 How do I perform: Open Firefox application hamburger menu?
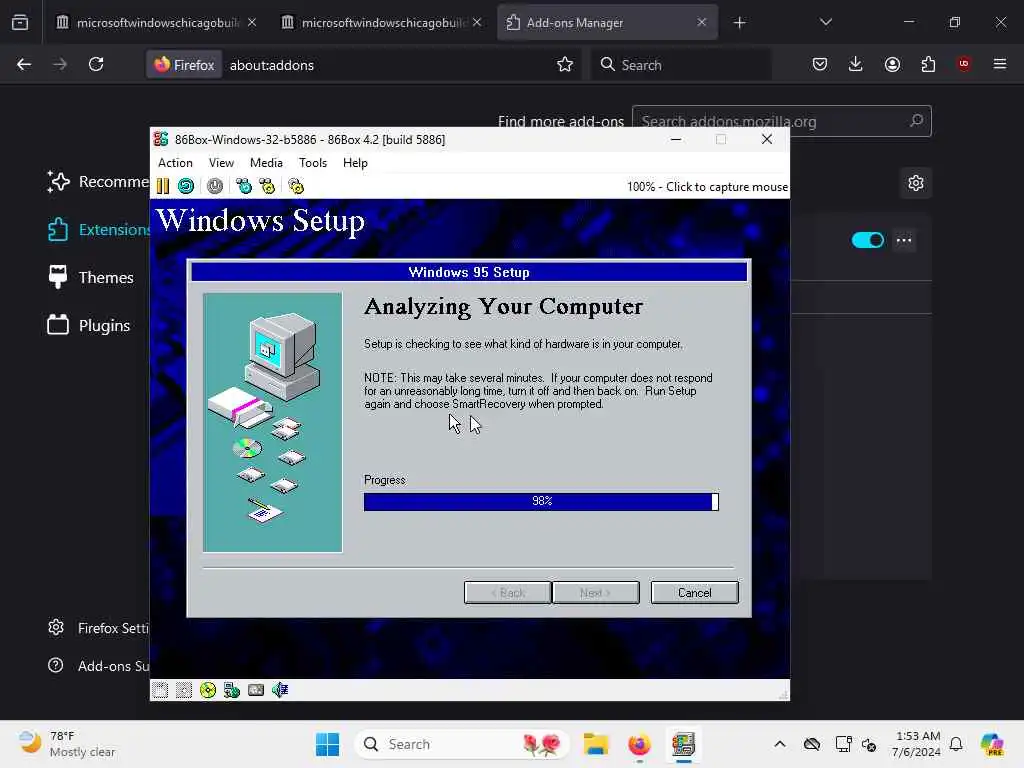click(x=1000, y=64)
